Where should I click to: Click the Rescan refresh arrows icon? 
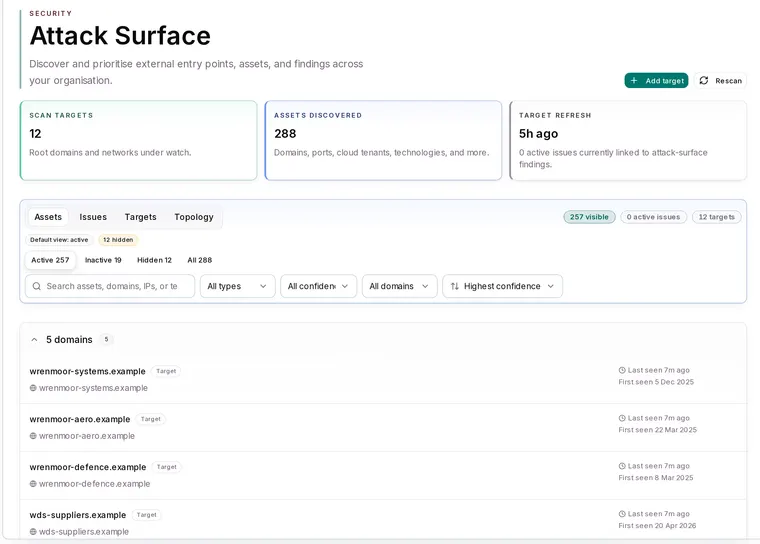(704, 80)
